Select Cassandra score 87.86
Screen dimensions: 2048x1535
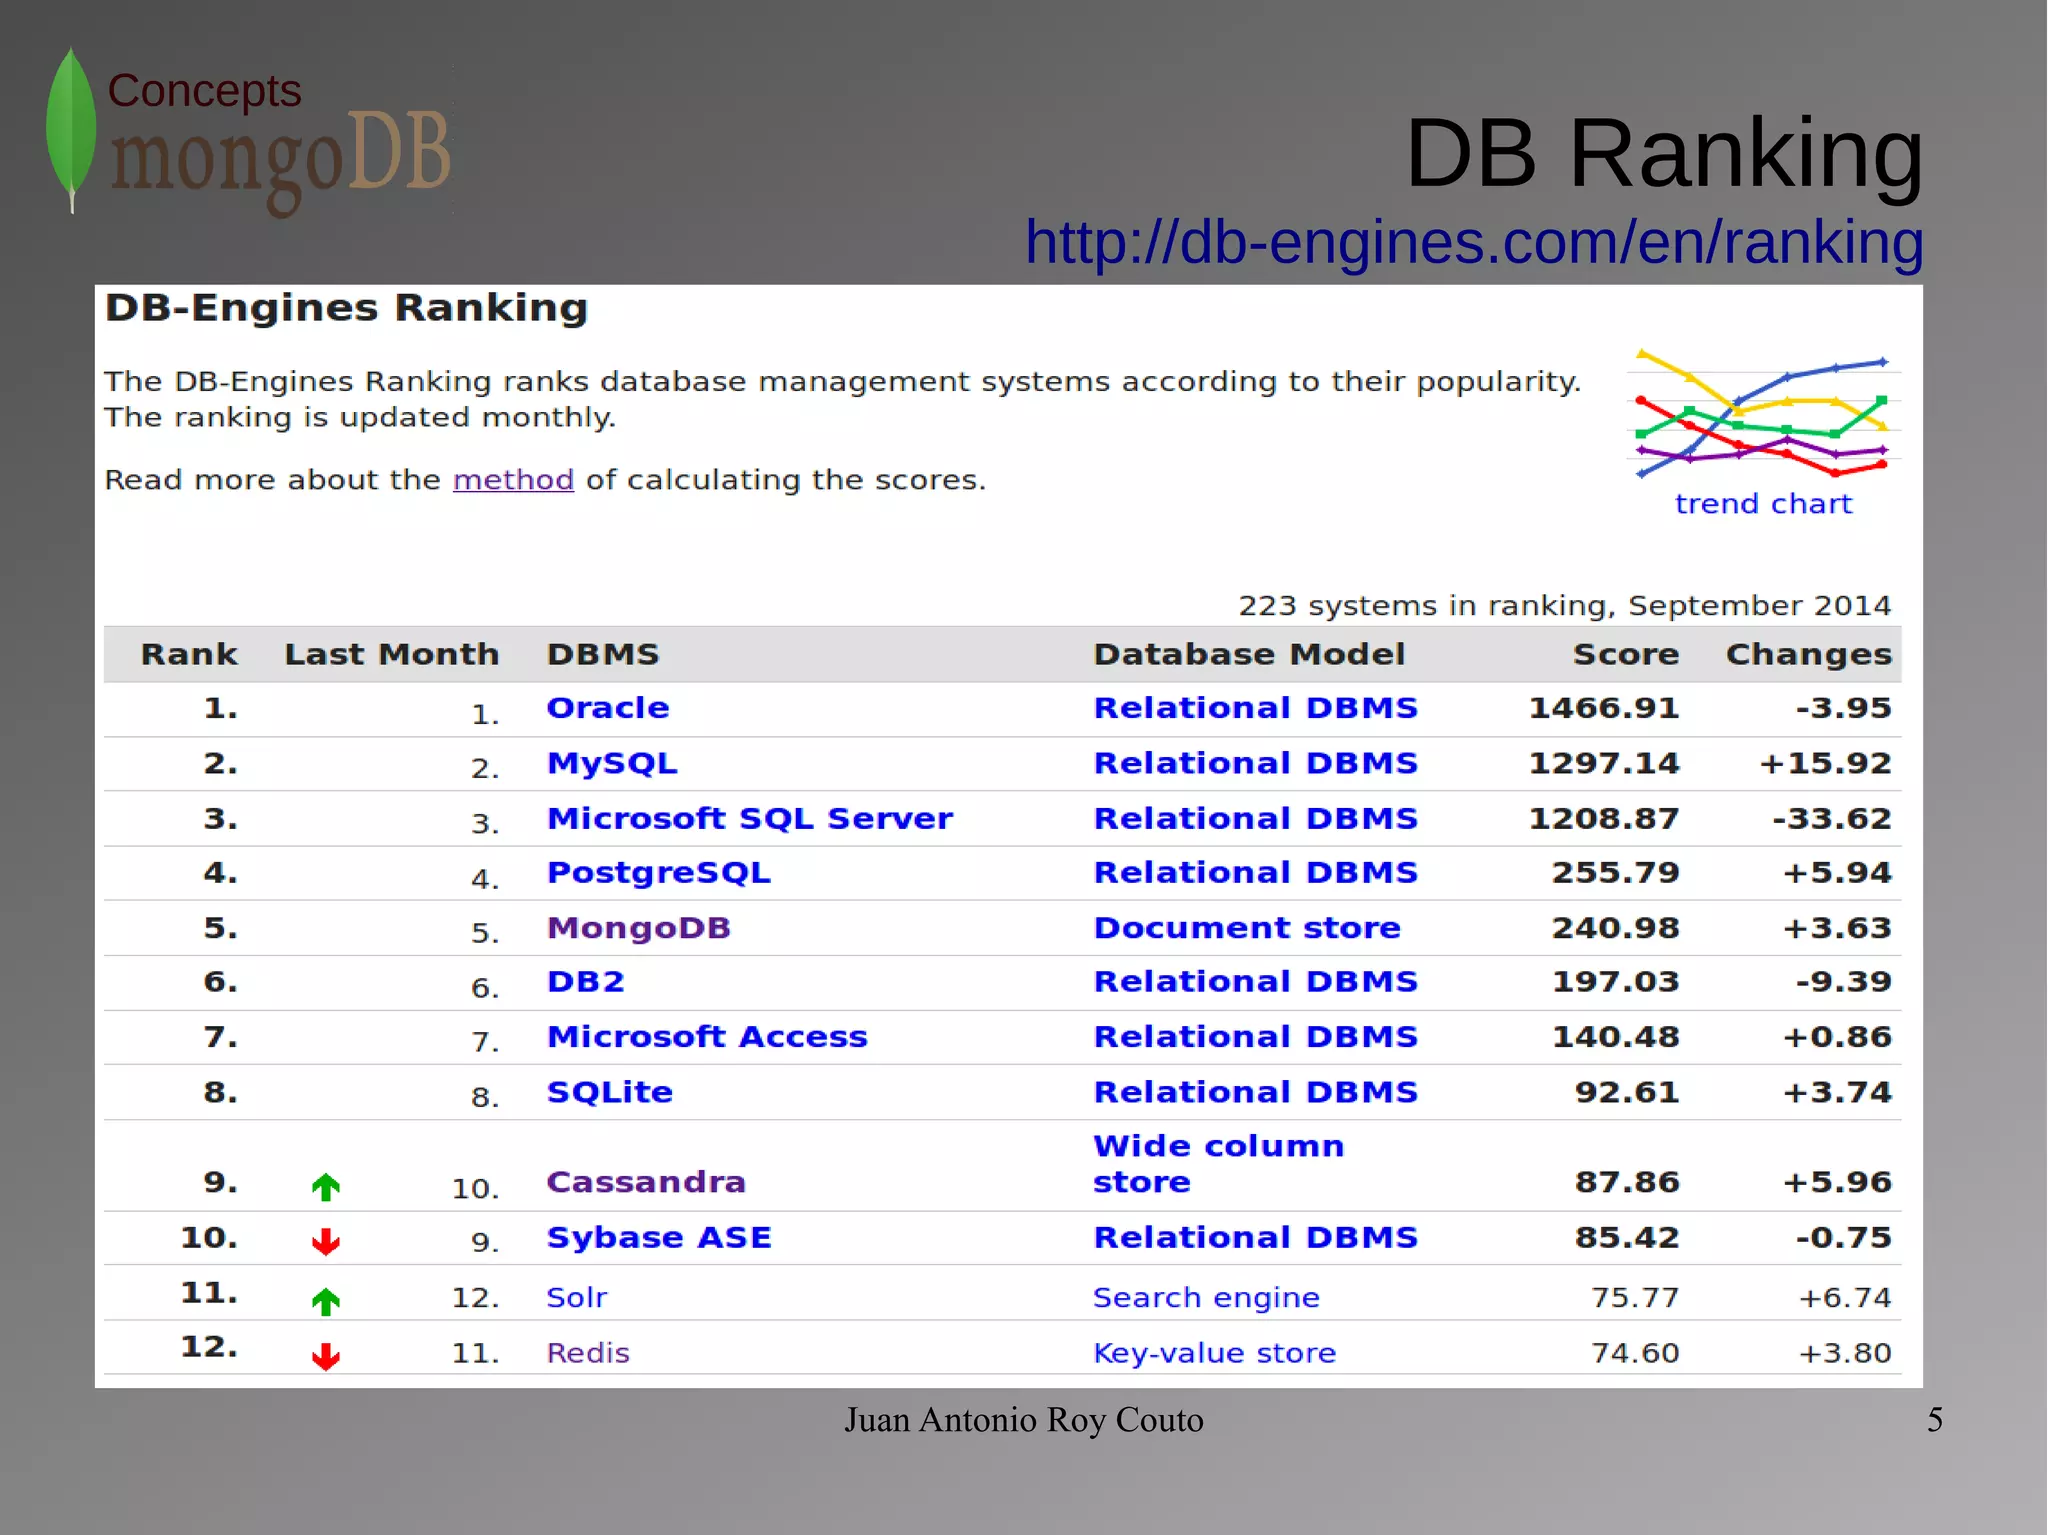point(1627,1182)
